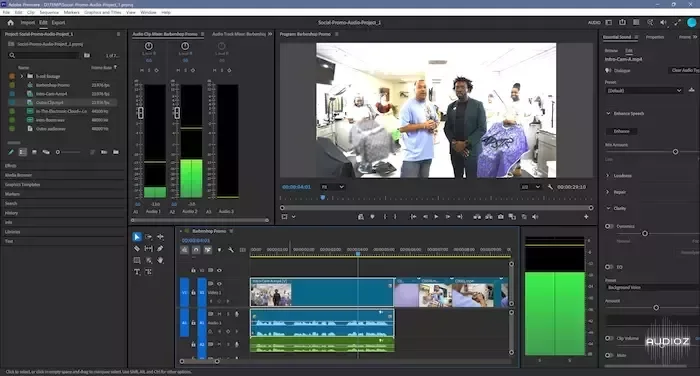Go to In point in Program monitor
700x376 pixels.
[x=413, y=217]
